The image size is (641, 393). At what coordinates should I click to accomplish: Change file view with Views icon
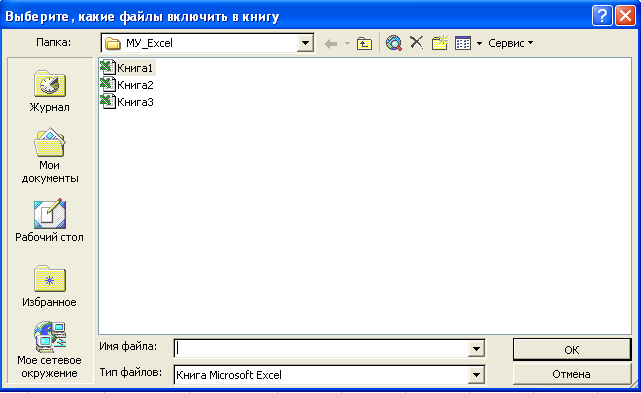coord(463,43)
